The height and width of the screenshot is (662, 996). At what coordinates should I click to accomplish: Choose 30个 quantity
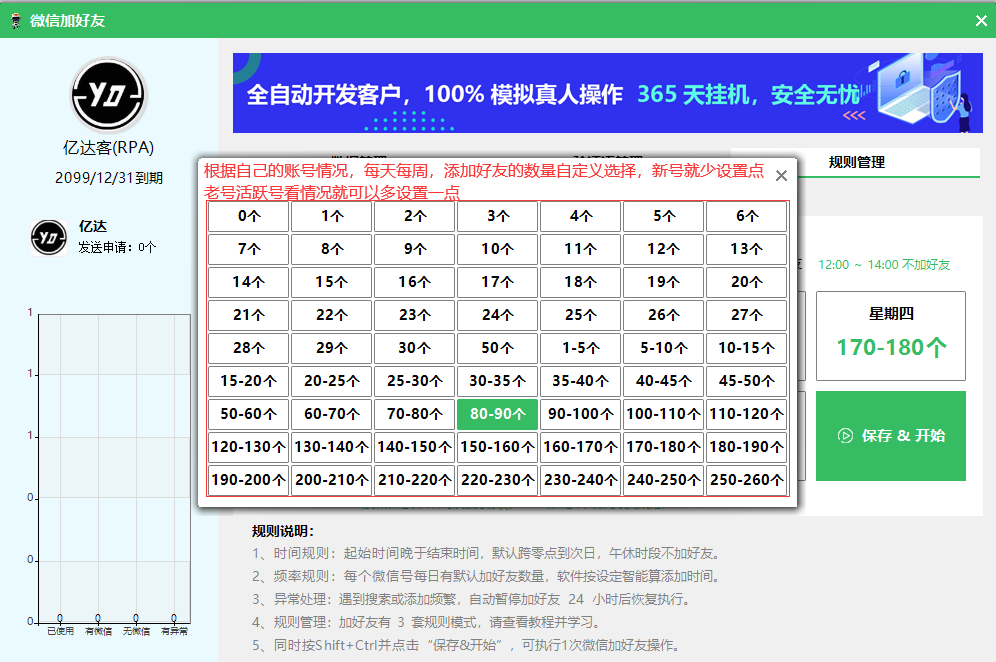click(x=414, y=348)
